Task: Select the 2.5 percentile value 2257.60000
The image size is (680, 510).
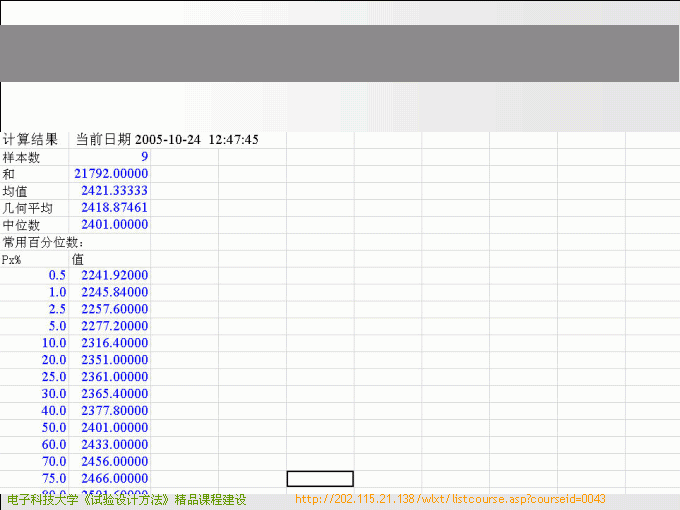Action: (114, 309)
